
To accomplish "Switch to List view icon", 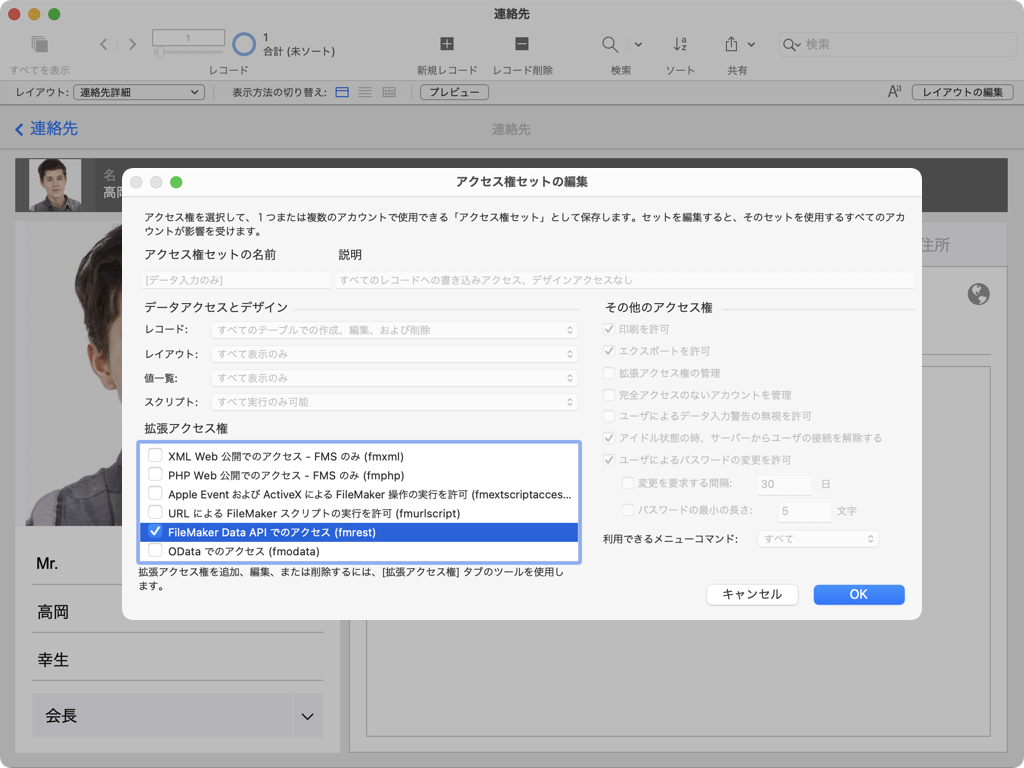I will [365, 92].
